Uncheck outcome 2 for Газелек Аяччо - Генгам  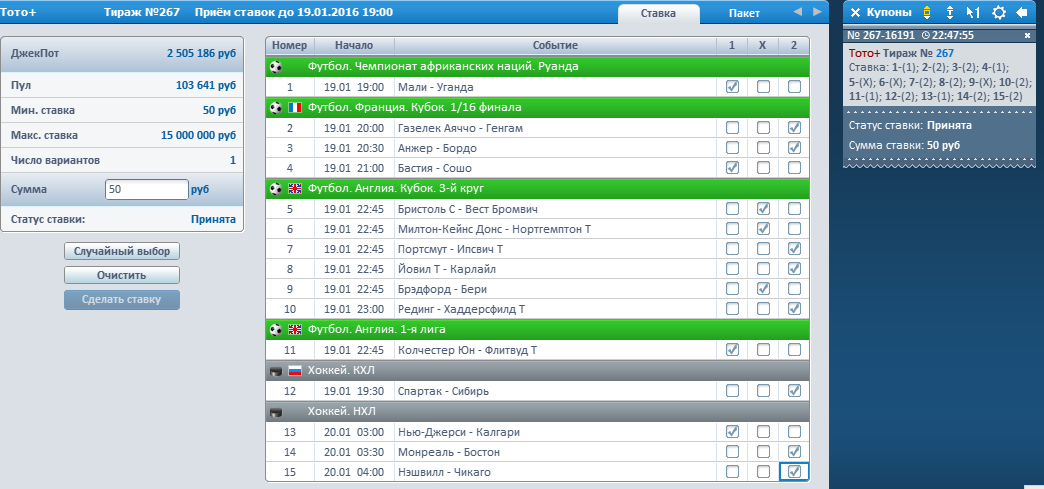[x=794, y=127]
